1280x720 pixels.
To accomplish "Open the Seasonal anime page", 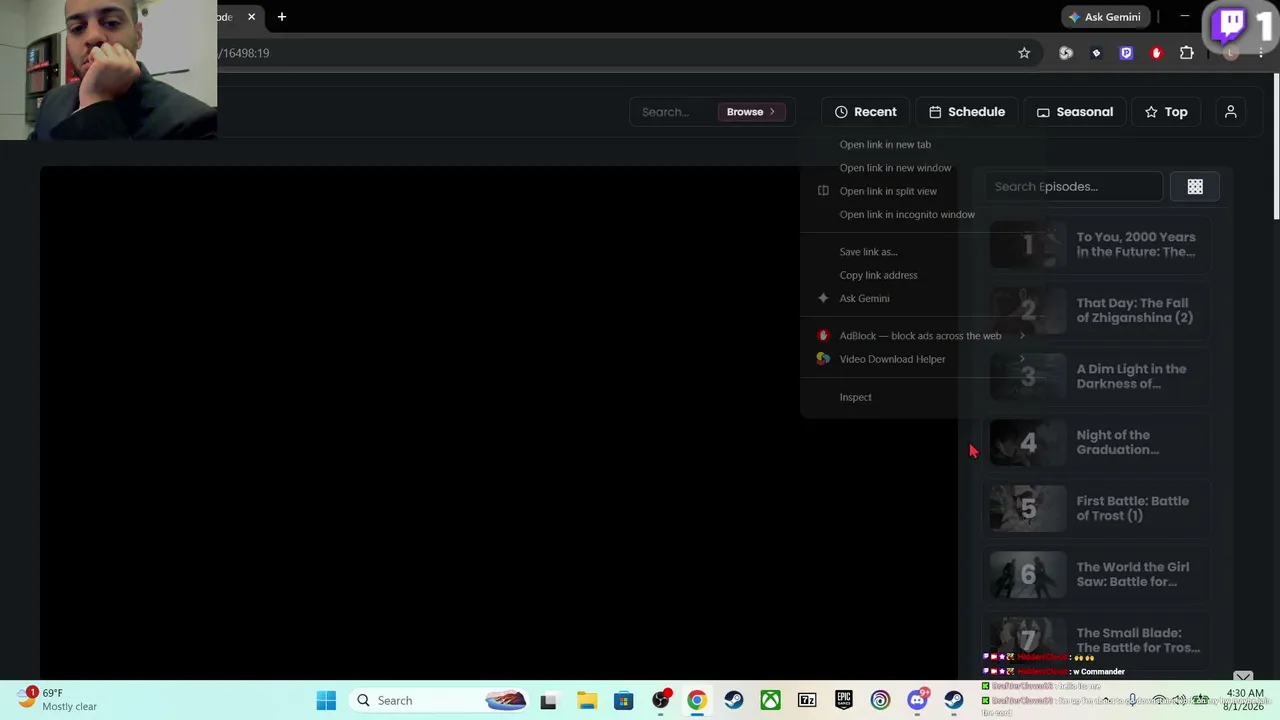I will pos(1075,112).
